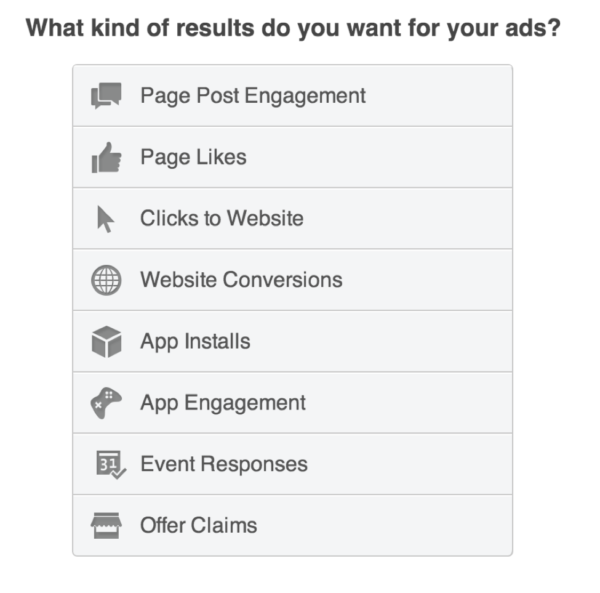600x593 pixels.
Task: Pick the Website Conversions text label
Action: click(241, 280)
